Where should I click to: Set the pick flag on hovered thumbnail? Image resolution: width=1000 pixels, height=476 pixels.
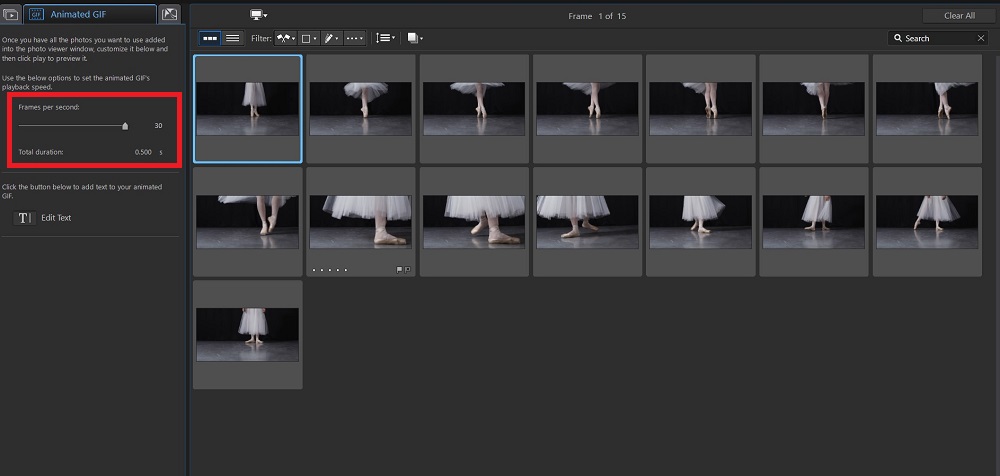[x=399, y=269]
